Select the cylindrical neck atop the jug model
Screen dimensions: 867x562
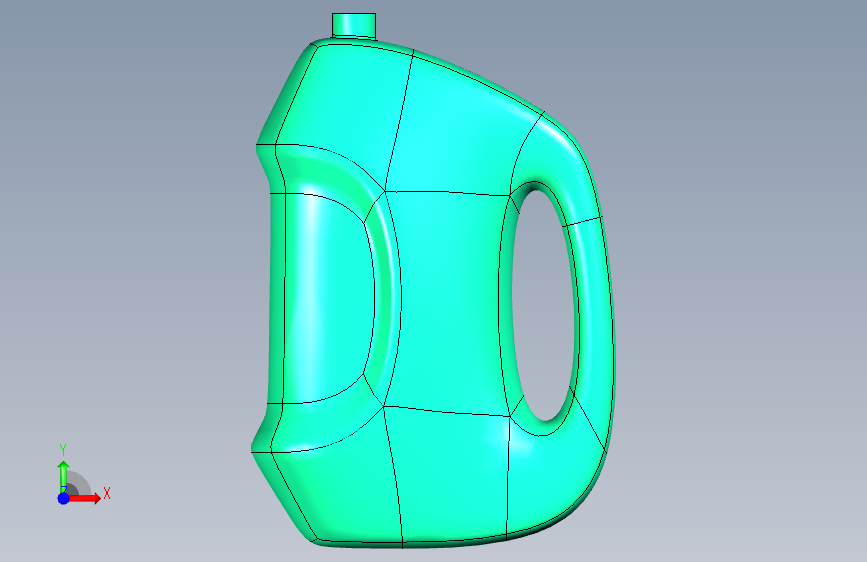[354, 25]
